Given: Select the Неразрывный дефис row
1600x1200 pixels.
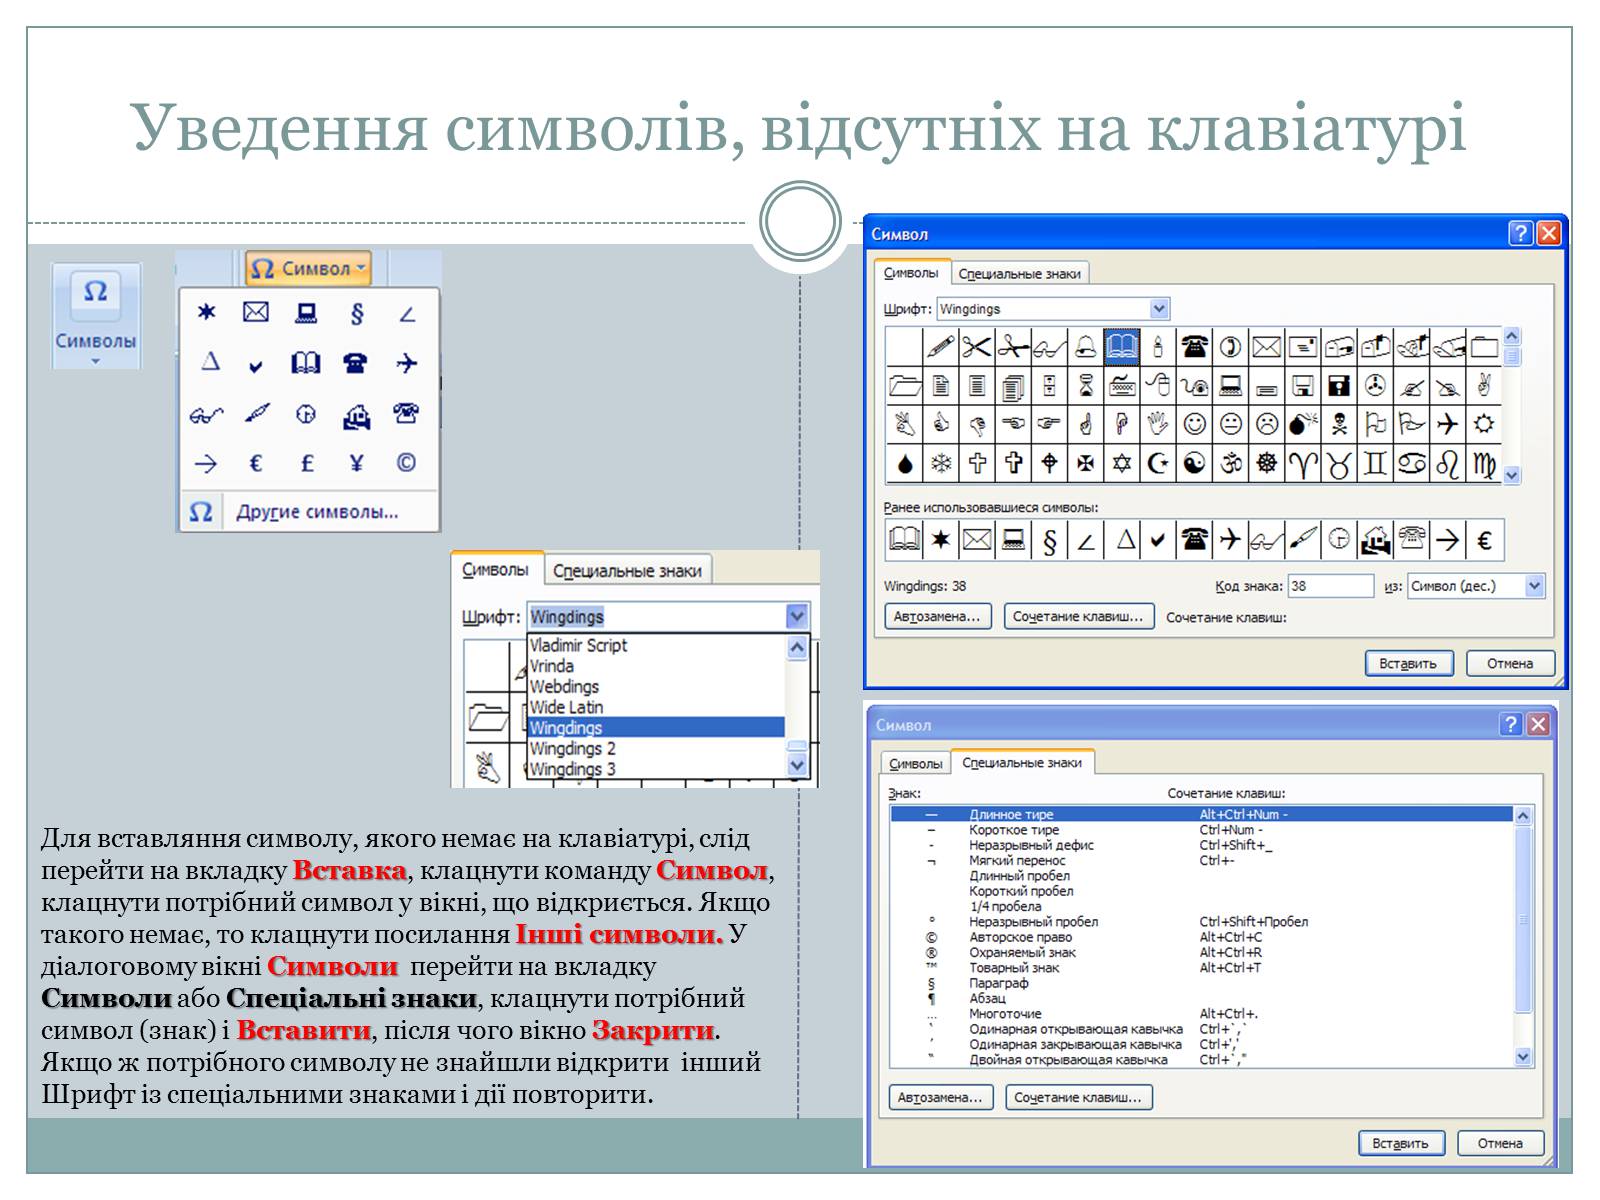Looking at the screenshot, I should point(1201,845).
